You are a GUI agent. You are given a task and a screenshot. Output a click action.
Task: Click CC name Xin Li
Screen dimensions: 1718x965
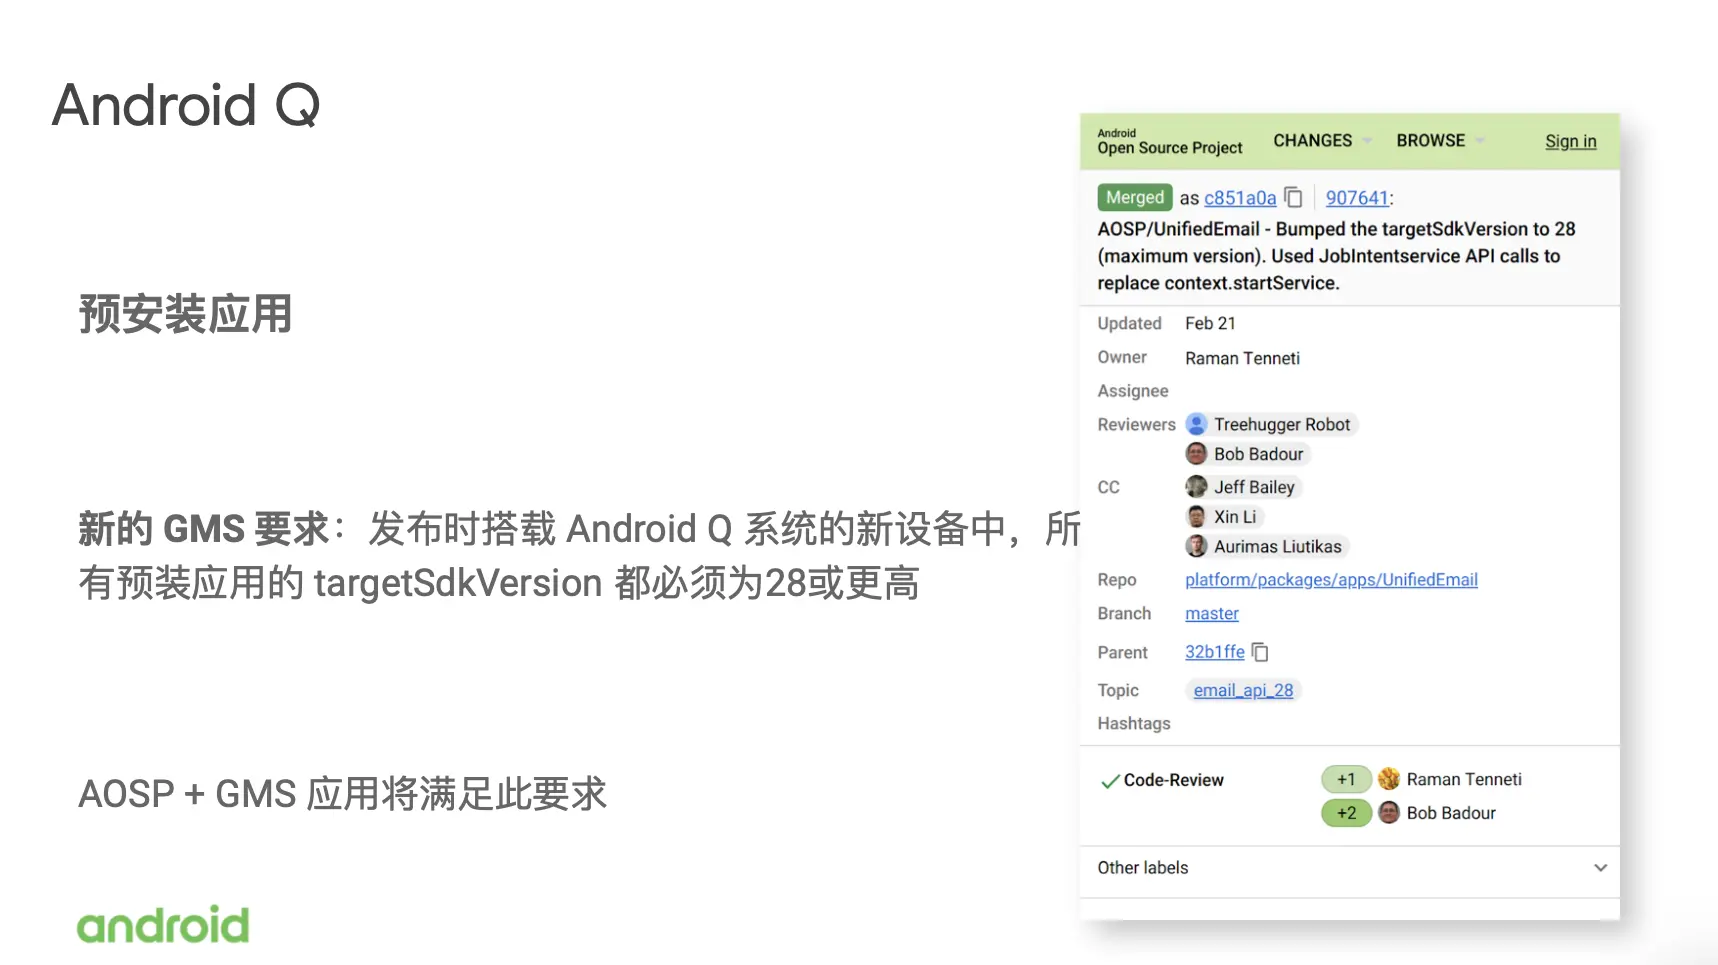pos(1235,517)
